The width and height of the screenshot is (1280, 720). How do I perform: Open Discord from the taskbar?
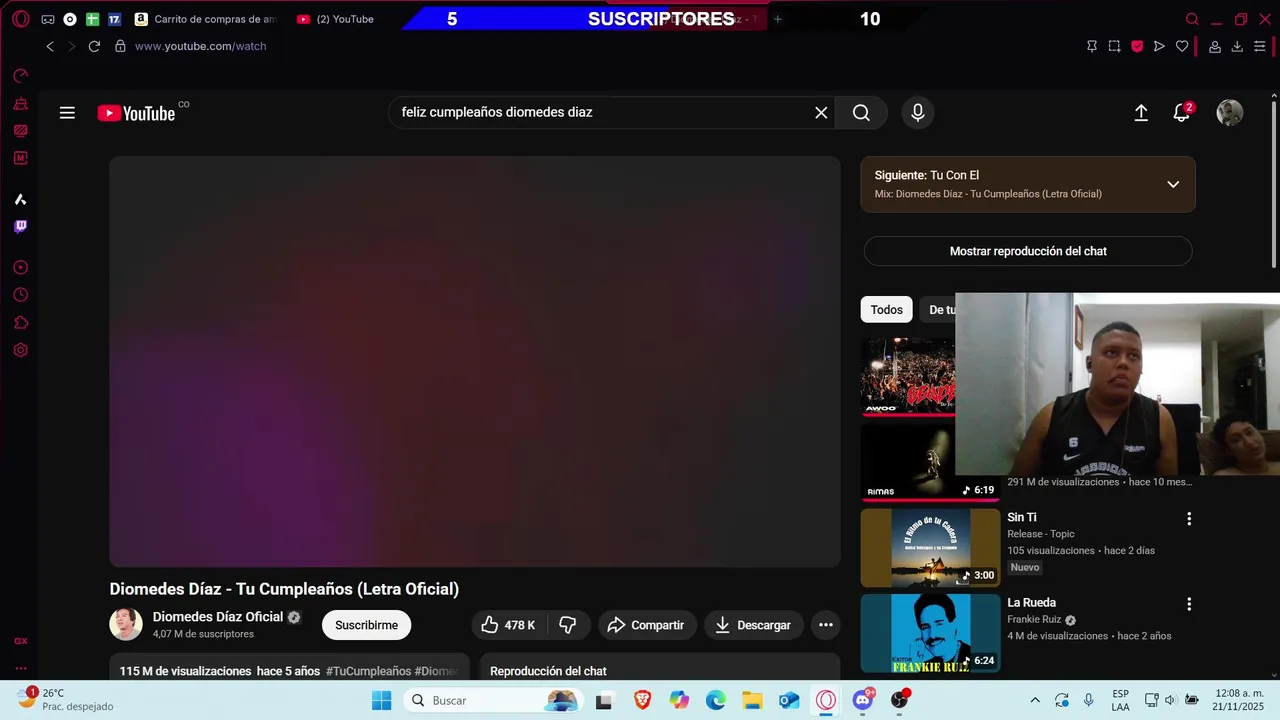pyautogui.click(x=863, y=700)
